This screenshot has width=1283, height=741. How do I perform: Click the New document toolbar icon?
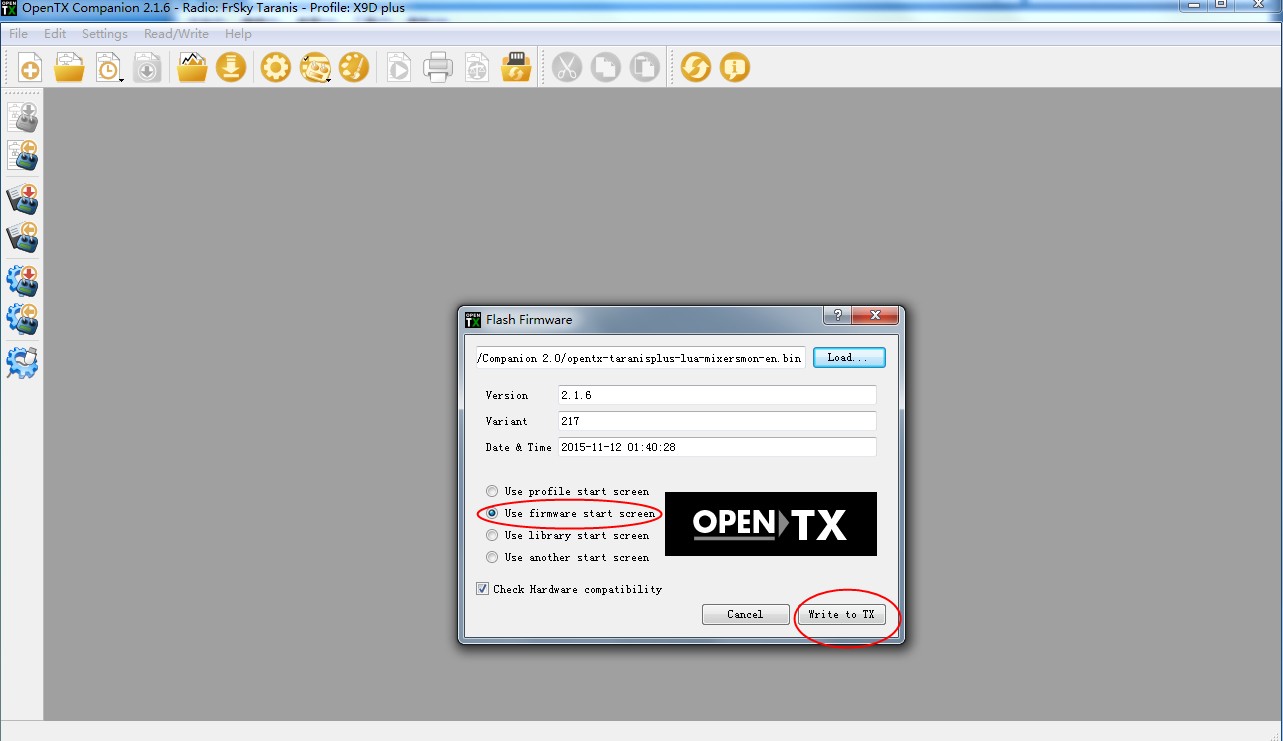pos(30,68)
